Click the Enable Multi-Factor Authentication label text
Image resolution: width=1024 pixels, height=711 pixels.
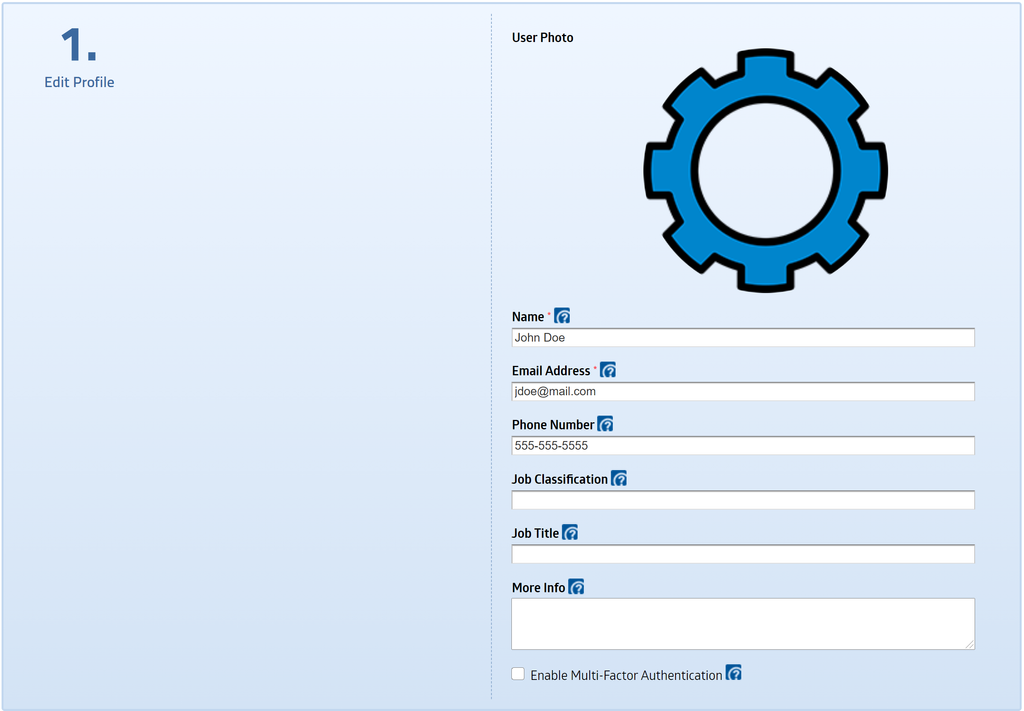626,675
